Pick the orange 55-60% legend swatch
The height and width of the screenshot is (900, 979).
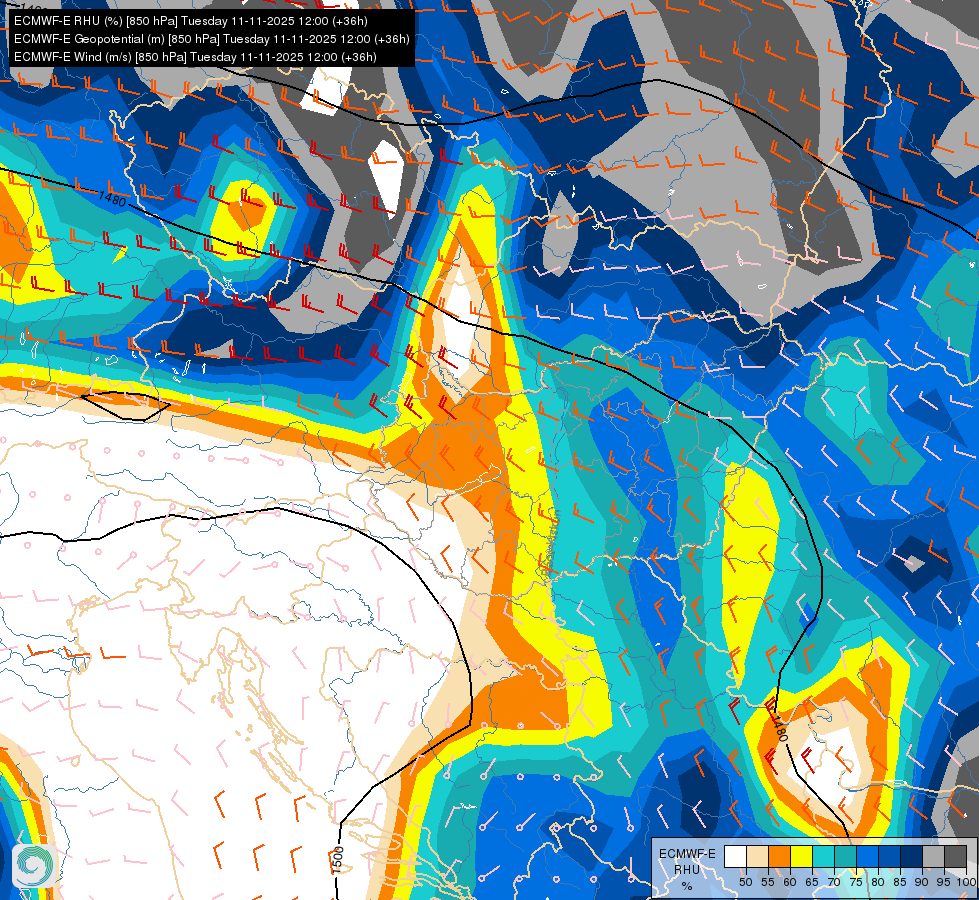click(x=779, y=856)
